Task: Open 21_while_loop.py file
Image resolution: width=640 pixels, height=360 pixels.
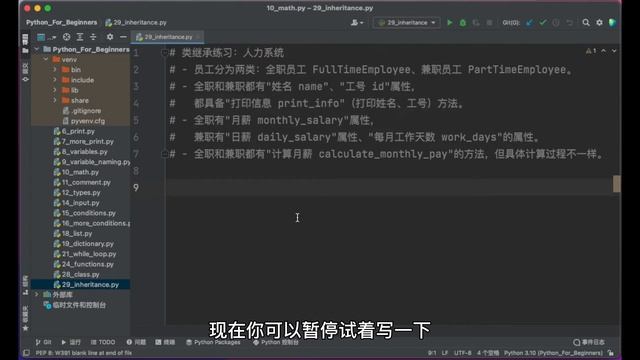Action: 85,253
